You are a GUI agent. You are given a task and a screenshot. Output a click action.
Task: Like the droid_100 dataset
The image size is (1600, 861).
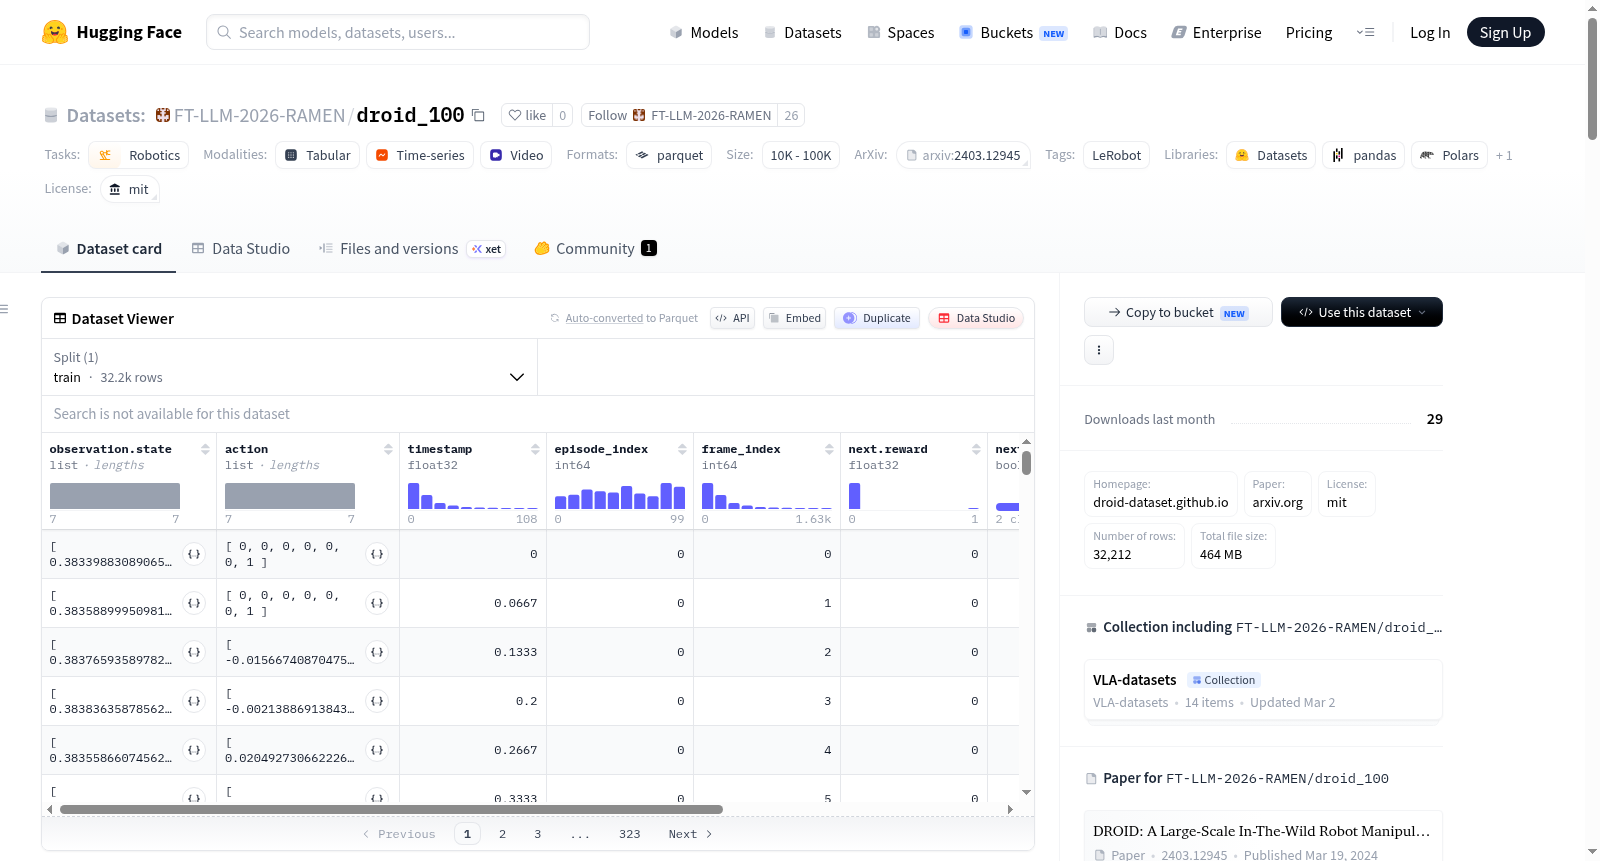[527, 115]
